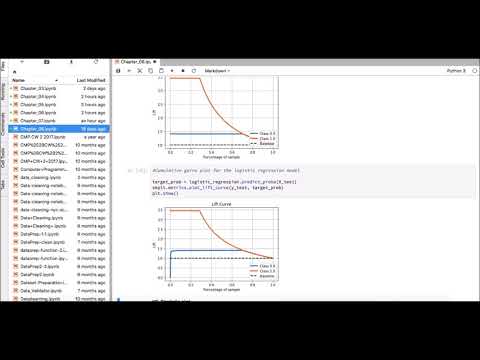Image resolution: width=480 pixels, height=360 pixels.
Task: Click the target_prob predict_proba code line
Action: (x=224, y=182)
